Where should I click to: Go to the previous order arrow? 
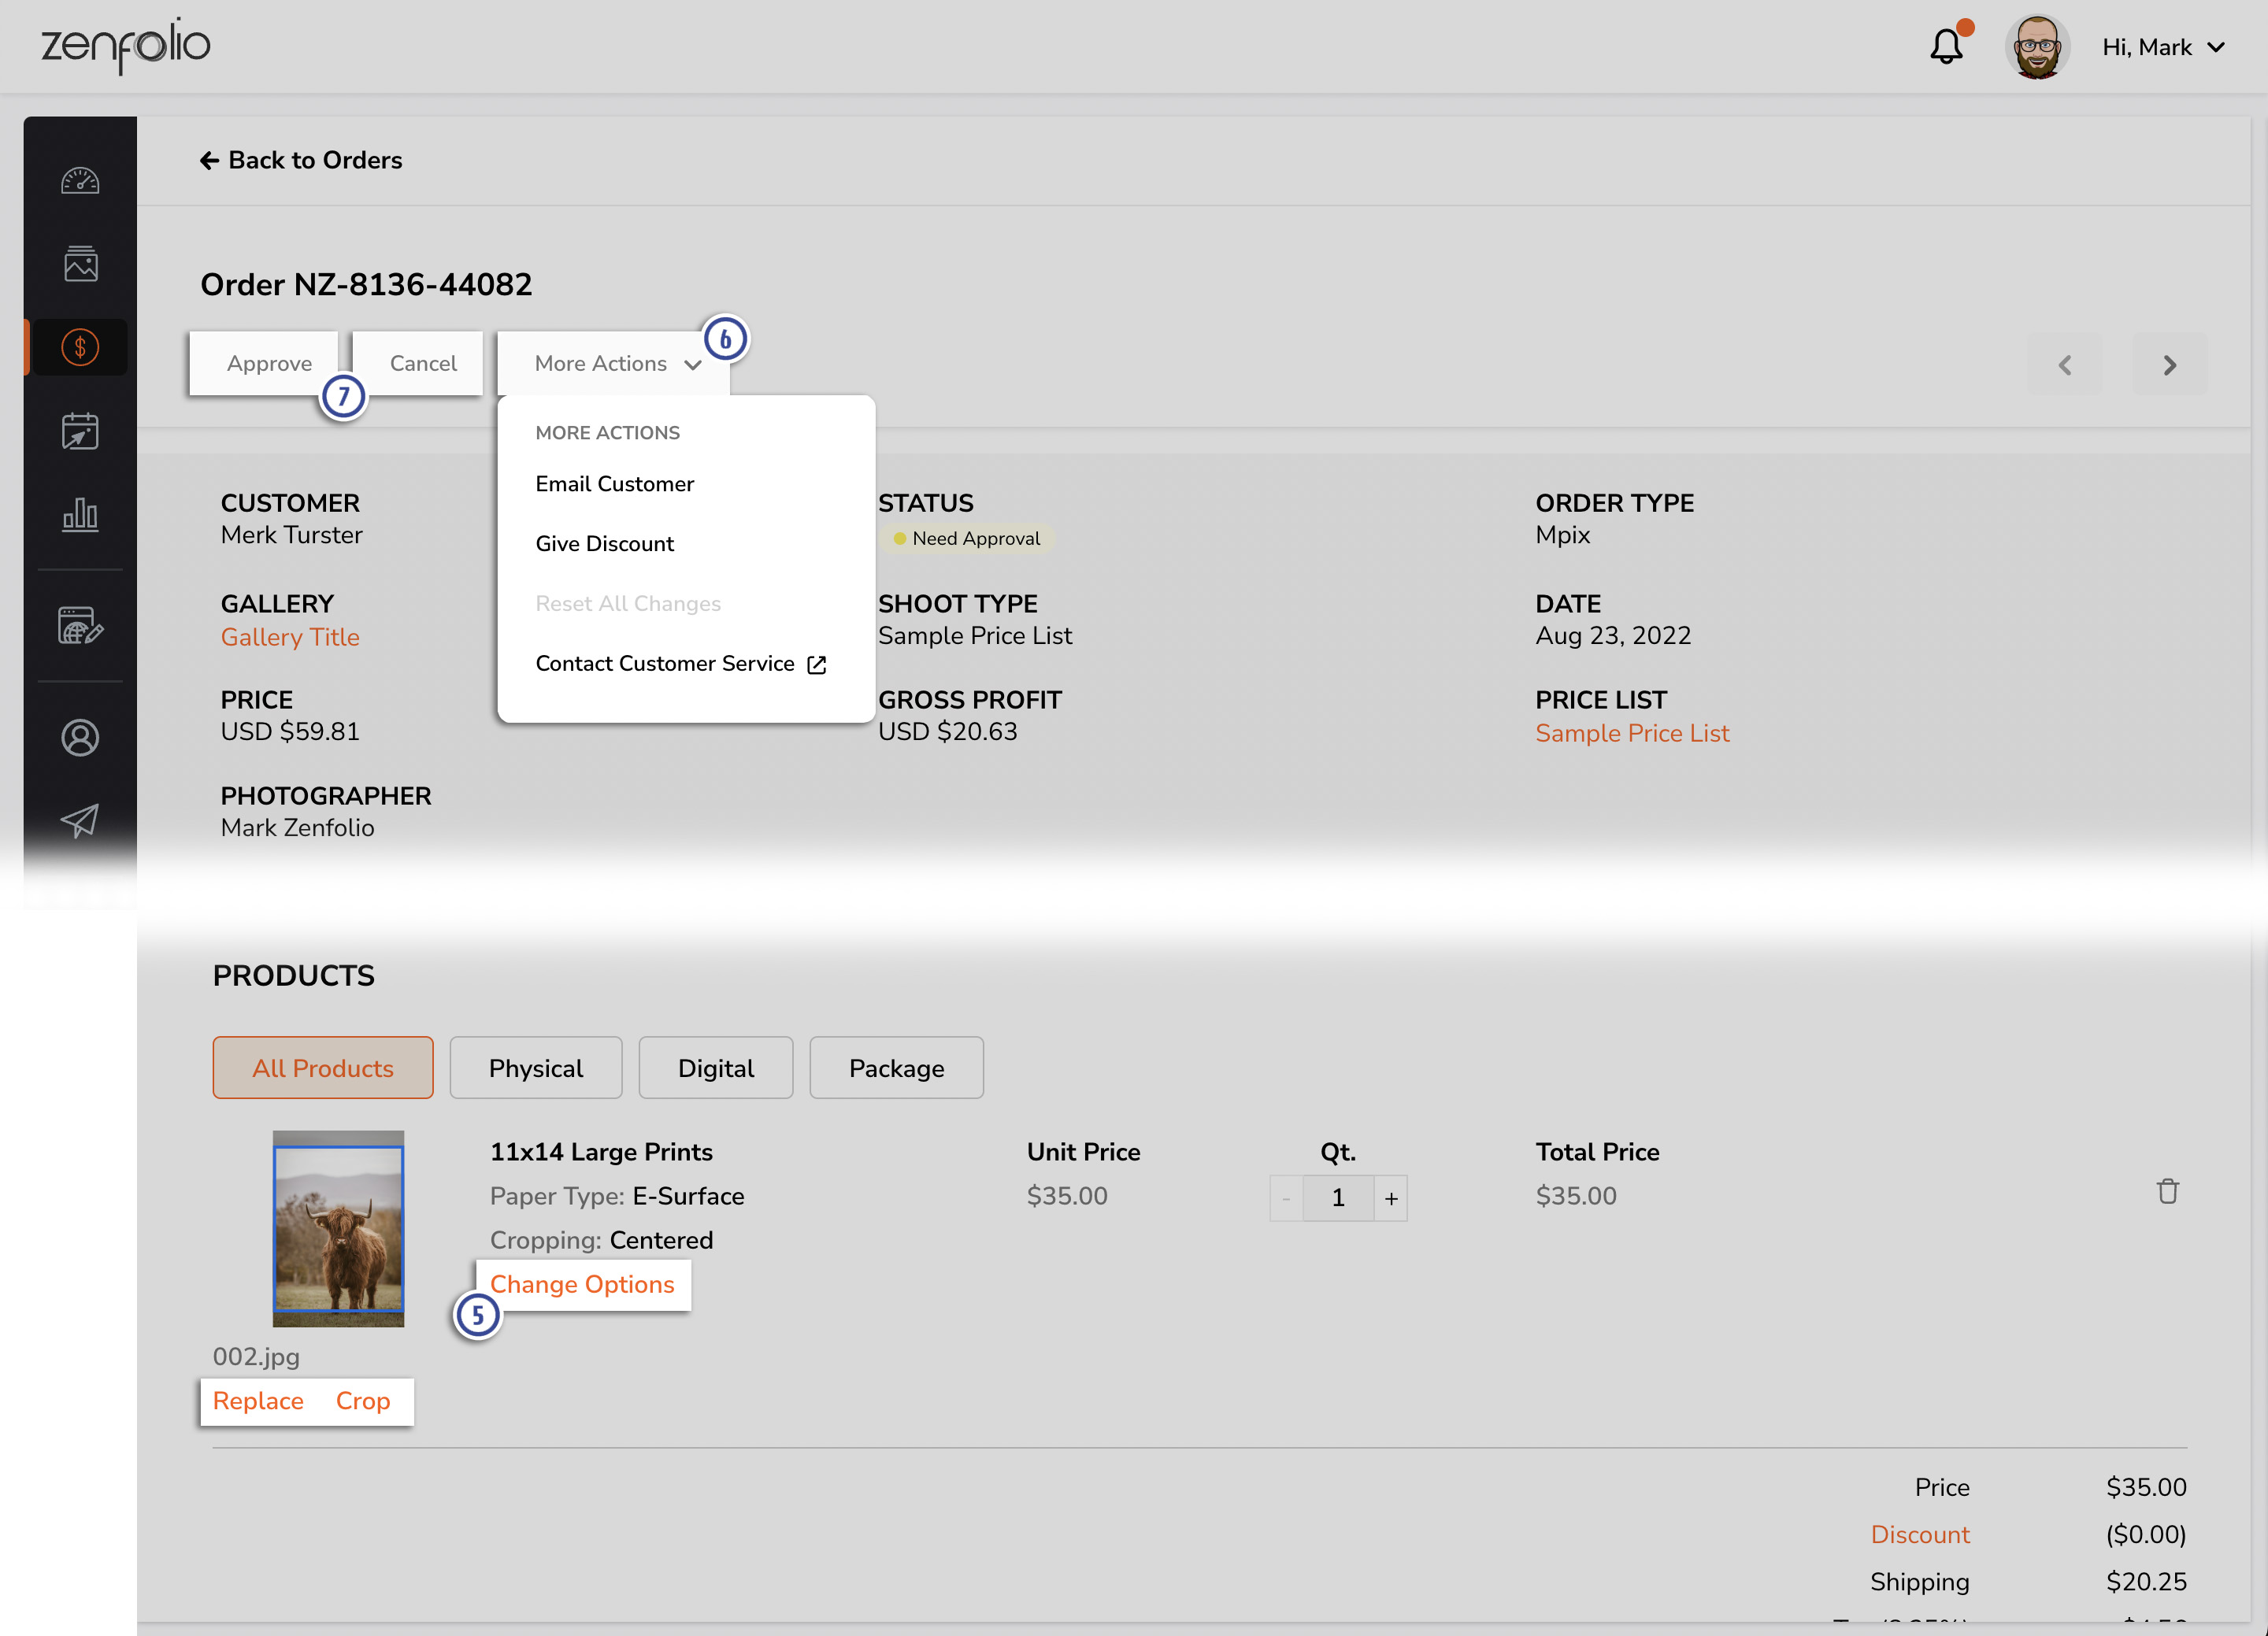[2065, 365]
